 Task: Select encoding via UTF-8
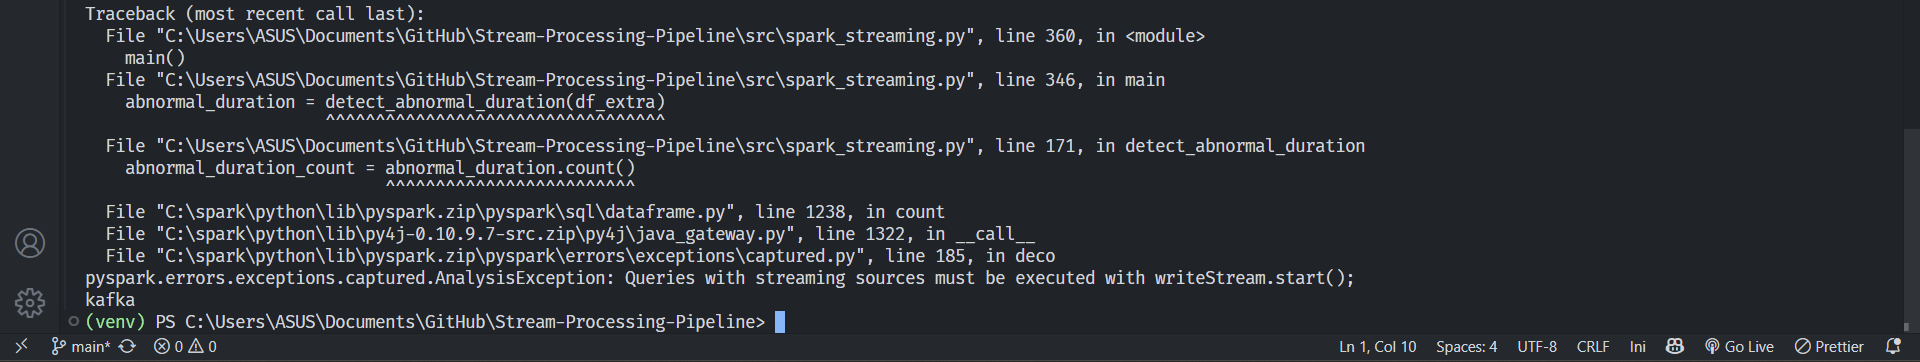tap(1537, 346)
